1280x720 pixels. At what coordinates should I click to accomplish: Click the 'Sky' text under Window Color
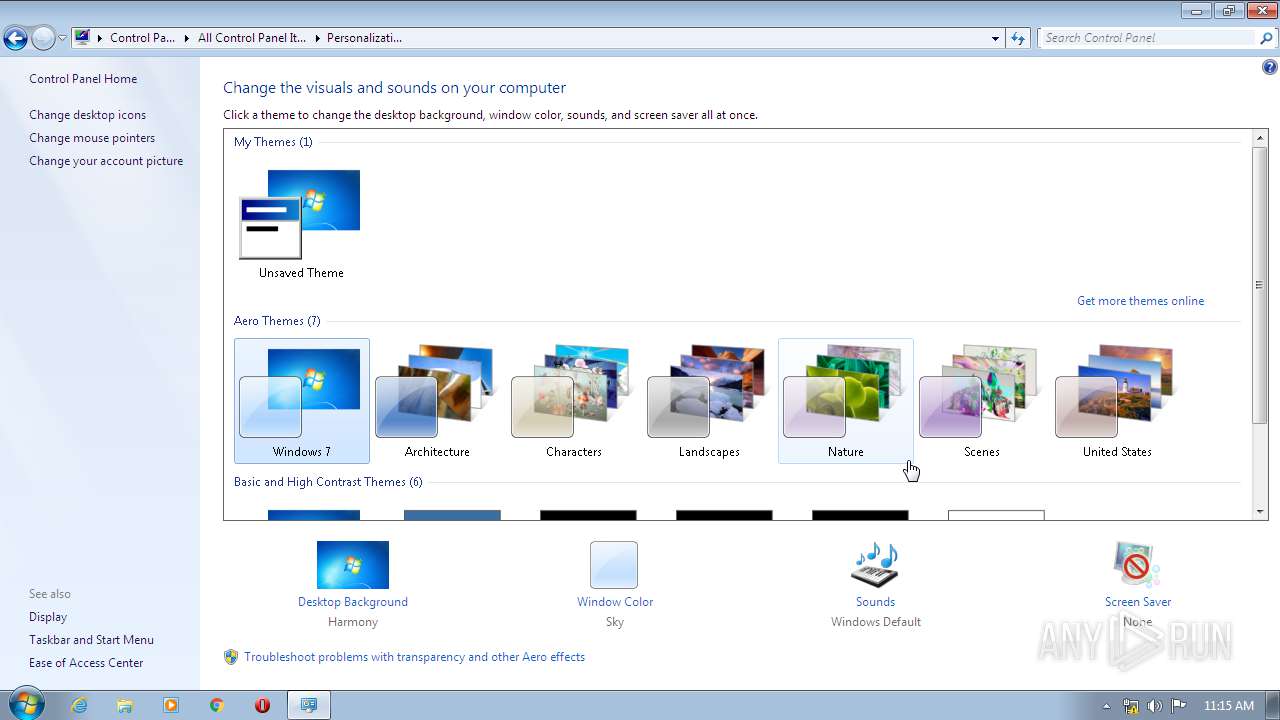coord(614,622)
